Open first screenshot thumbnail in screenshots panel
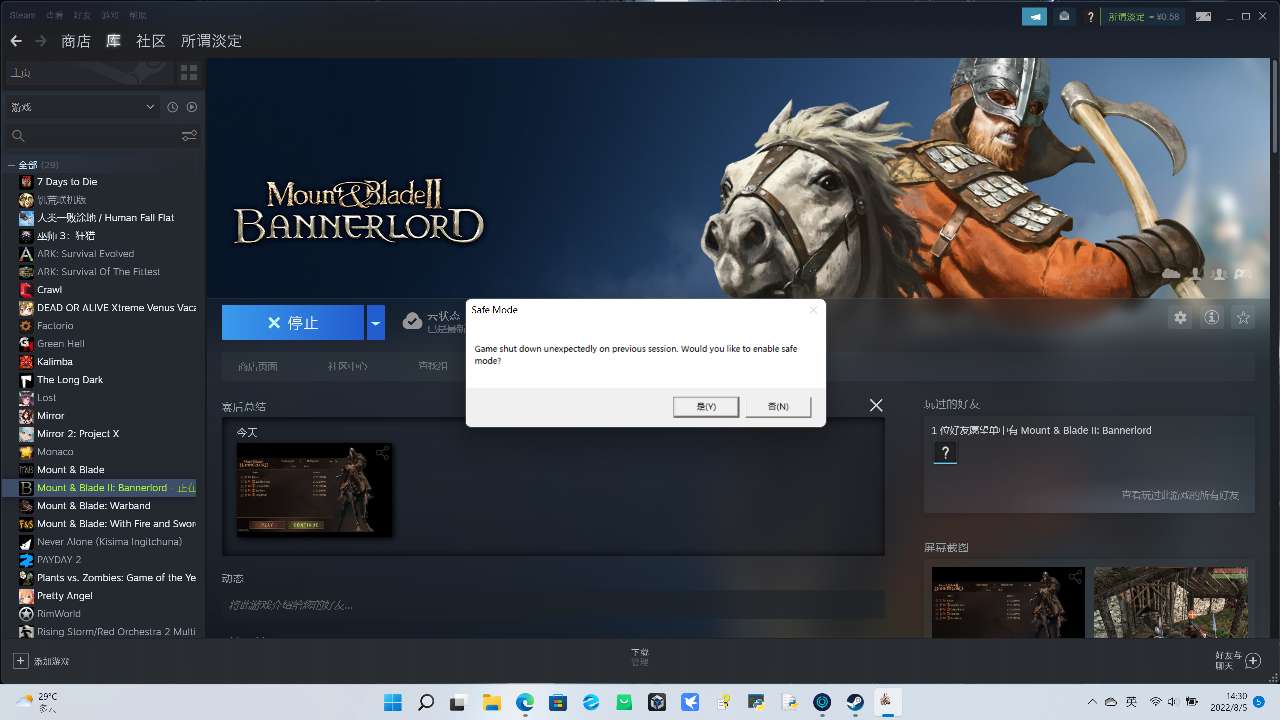The image size is (1280, 720). 1008,602
